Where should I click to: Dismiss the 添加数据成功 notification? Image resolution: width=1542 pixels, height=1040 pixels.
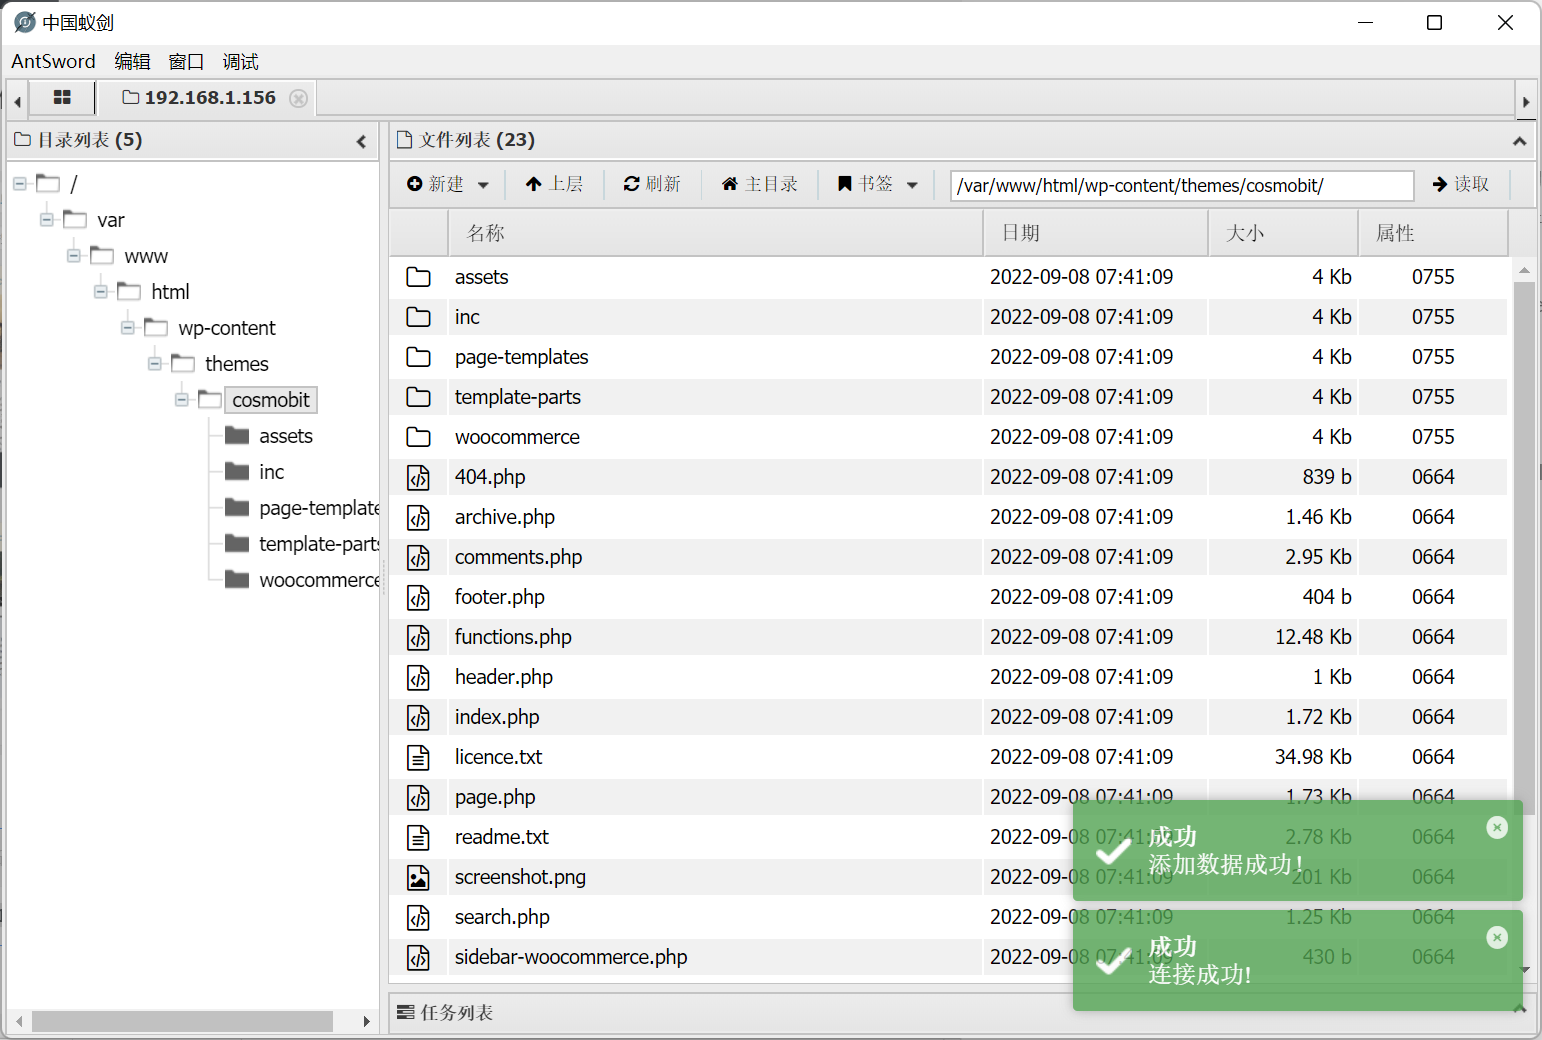point(1497,827)
